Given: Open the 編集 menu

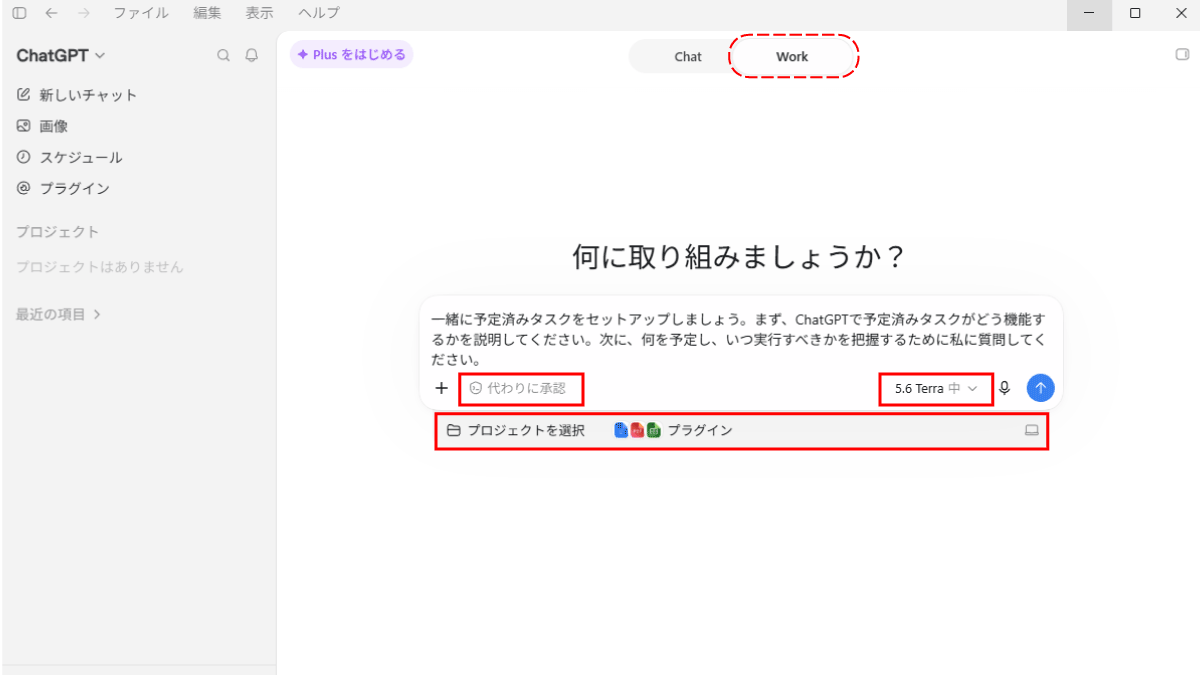Looking at the screenshot, I should (x=207, y=13).
